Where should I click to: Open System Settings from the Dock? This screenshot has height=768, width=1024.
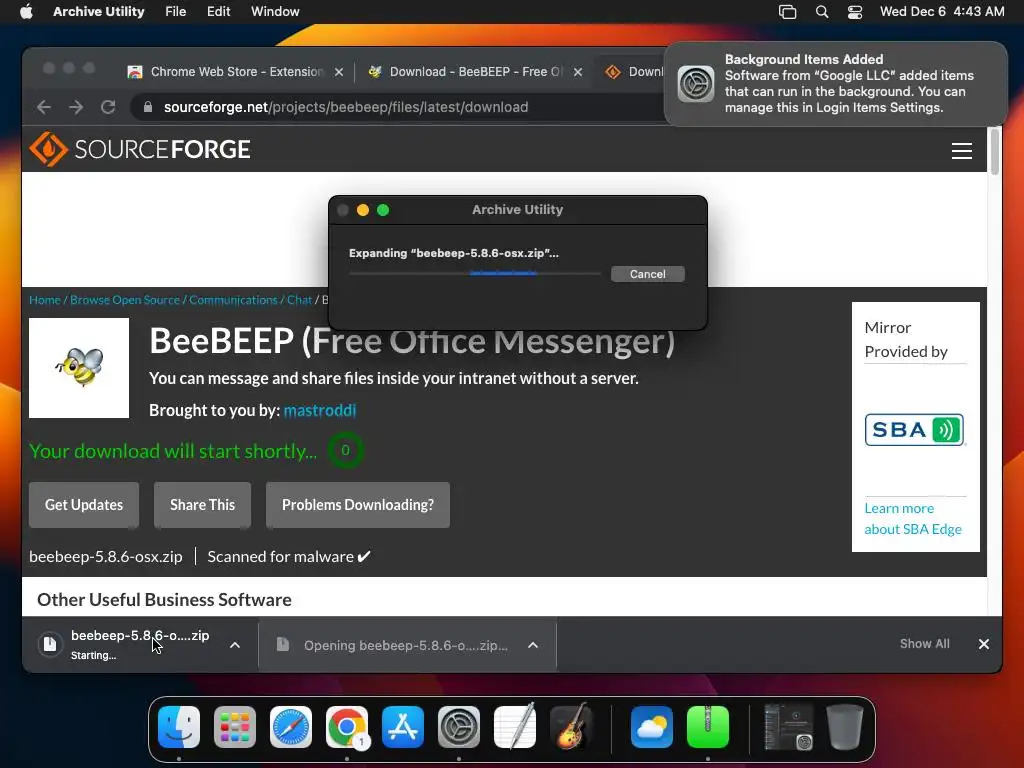(x=458, y=727)
